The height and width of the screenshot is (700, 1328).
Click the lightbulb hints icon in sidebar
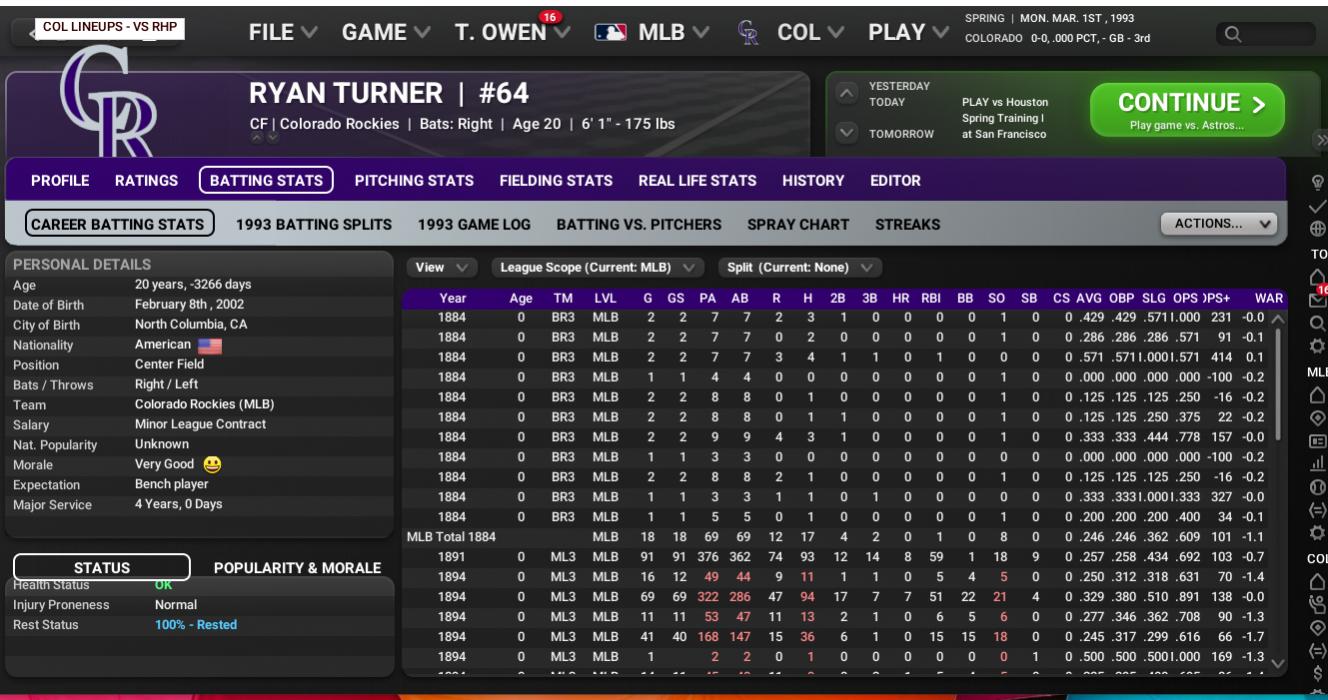coord(1318,182)
